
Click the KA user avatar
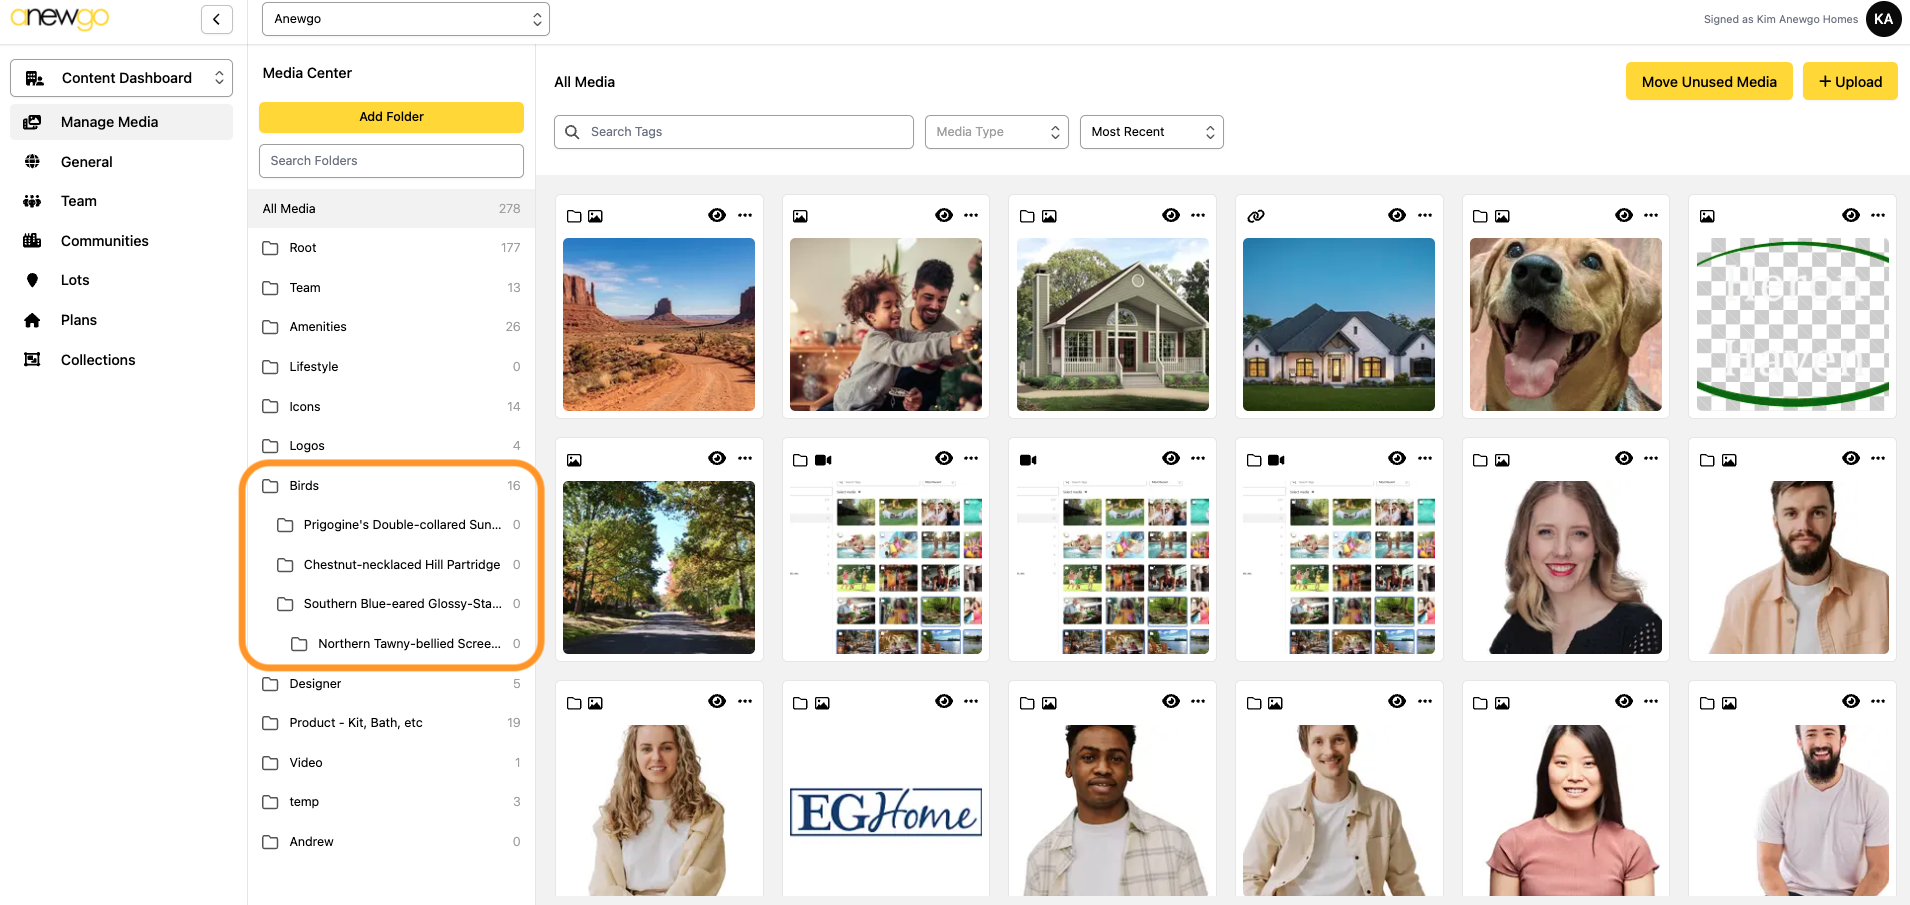coord(1883,19)
